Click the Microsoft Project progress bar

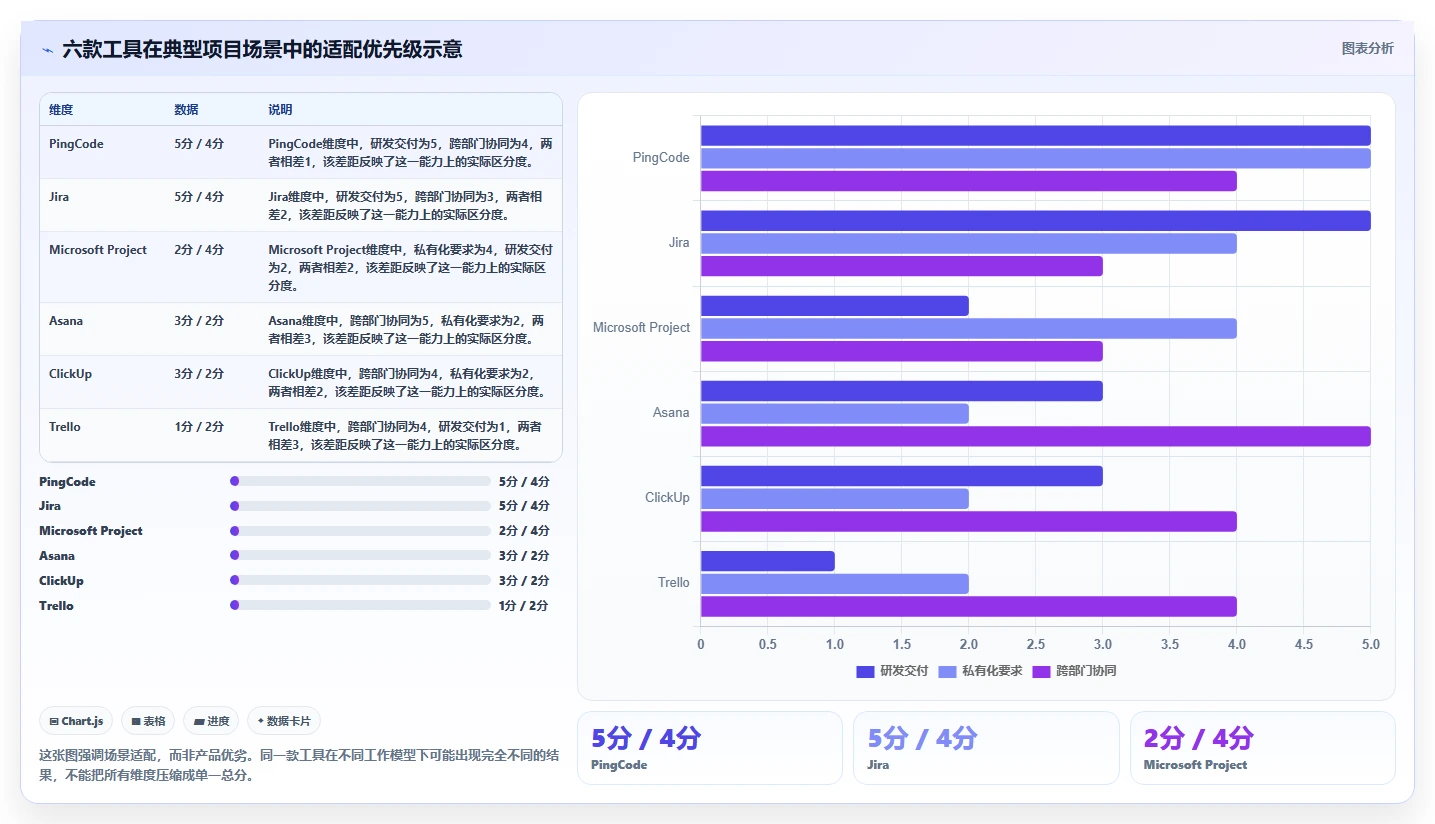(360, 531)
